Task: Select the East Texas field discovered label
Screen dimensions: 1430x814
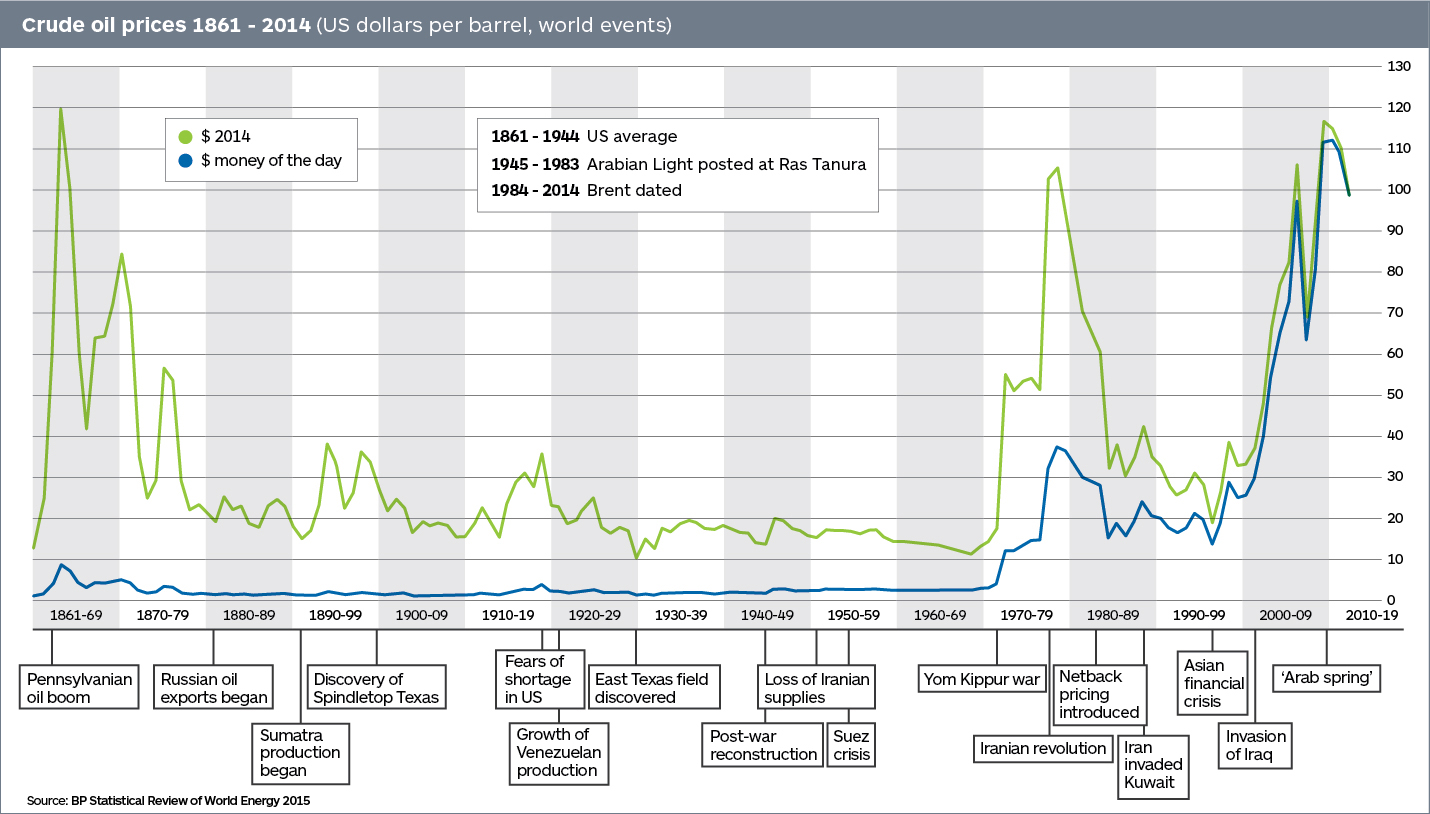Action: coord(651,688)
